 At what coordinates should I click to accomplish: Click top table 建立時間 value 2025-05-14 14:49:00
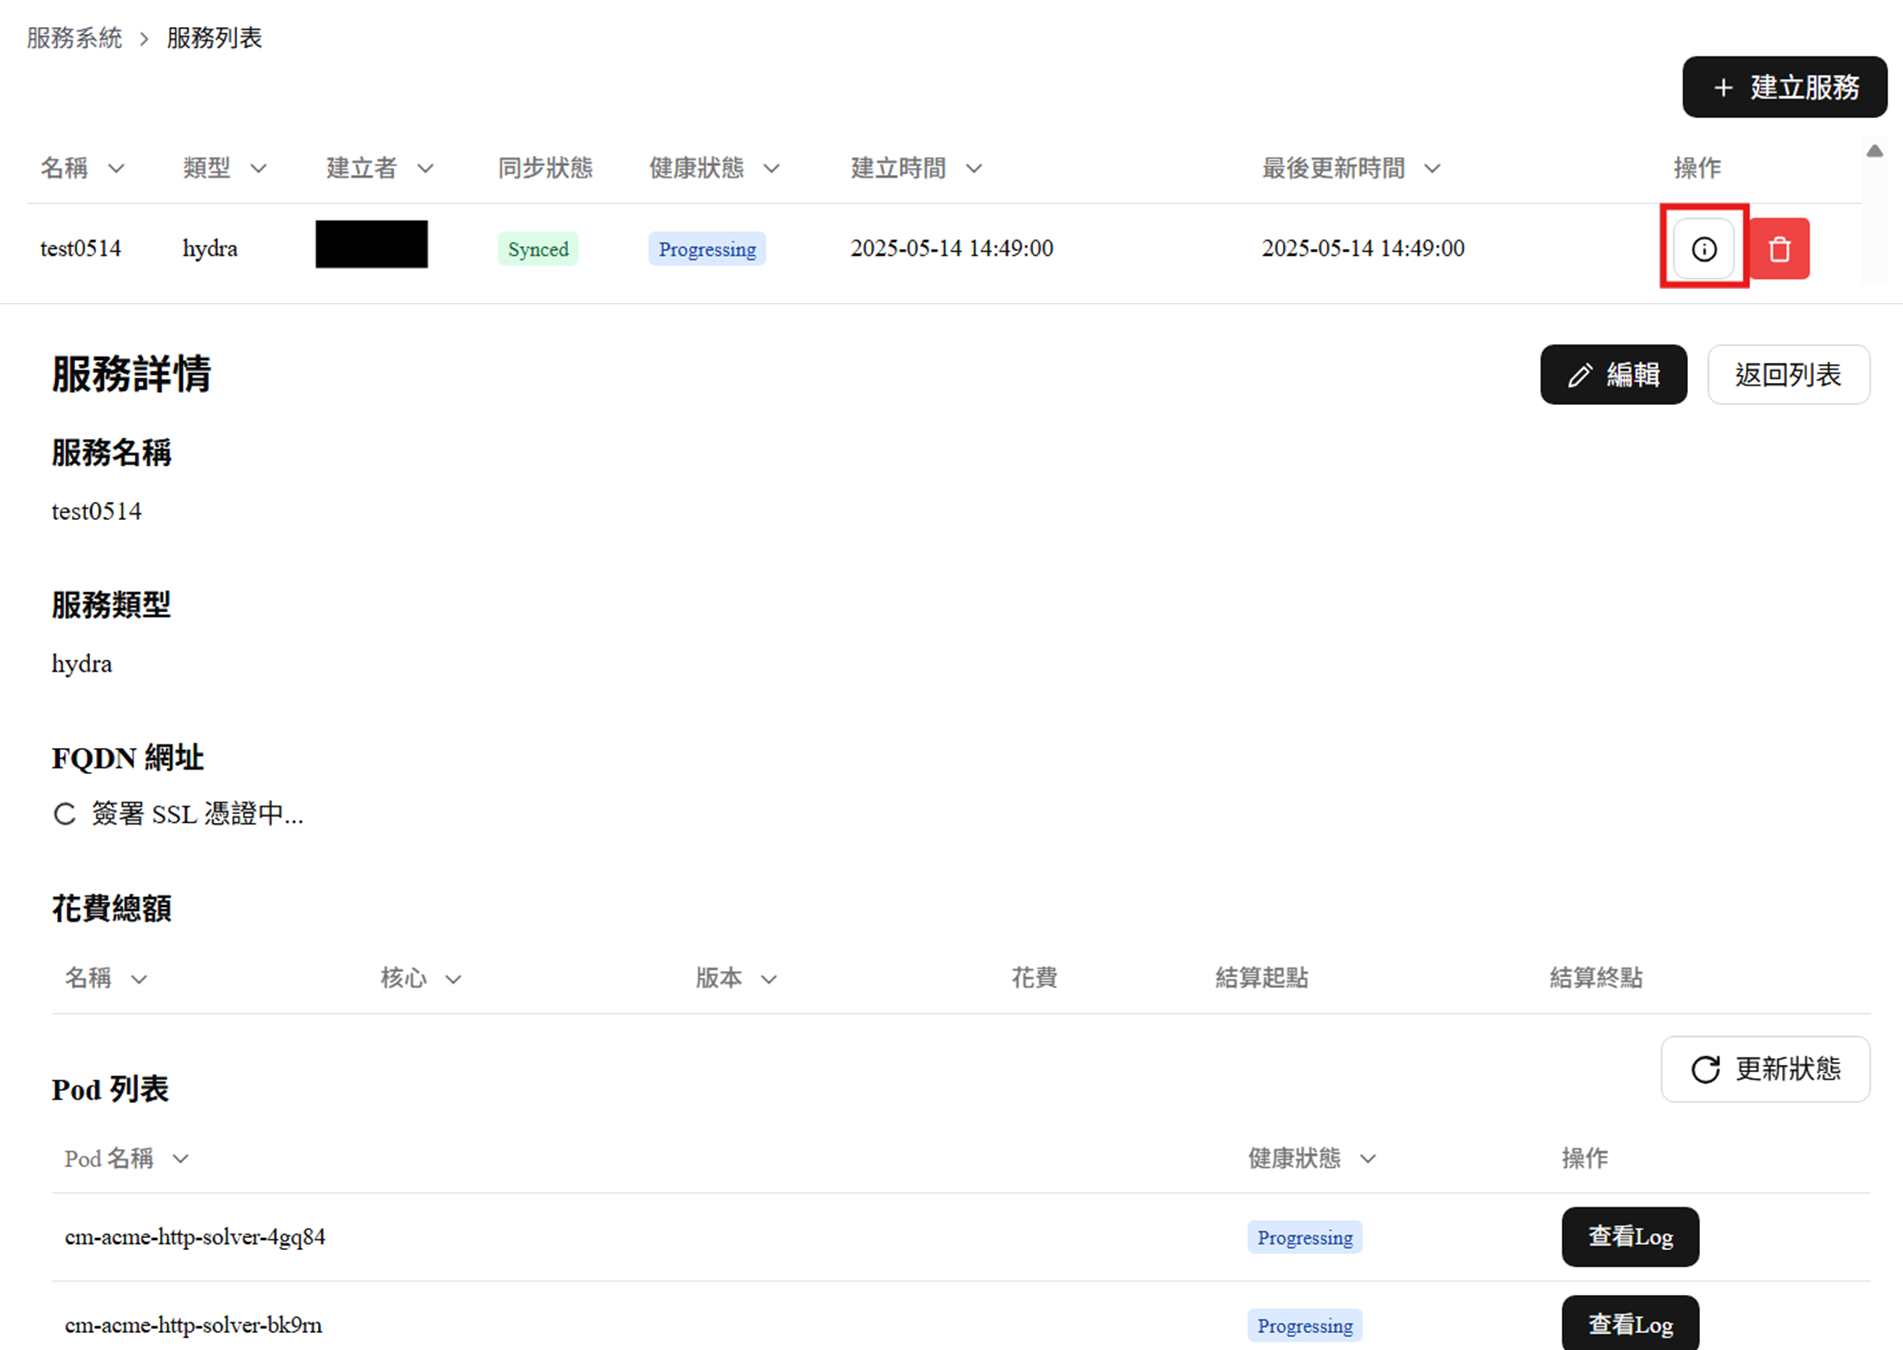coord(952,249)
